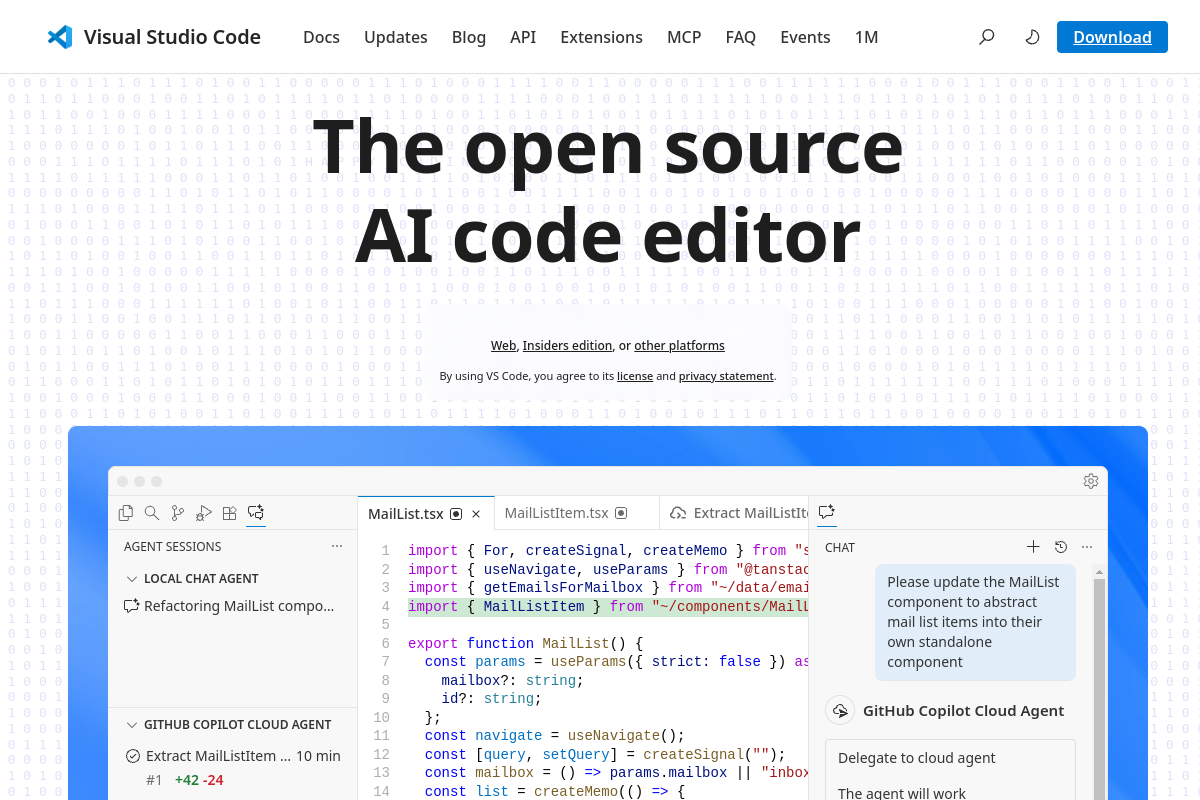
Task: Open the Agent Sessions overflow menu
Action: [337, 545]
